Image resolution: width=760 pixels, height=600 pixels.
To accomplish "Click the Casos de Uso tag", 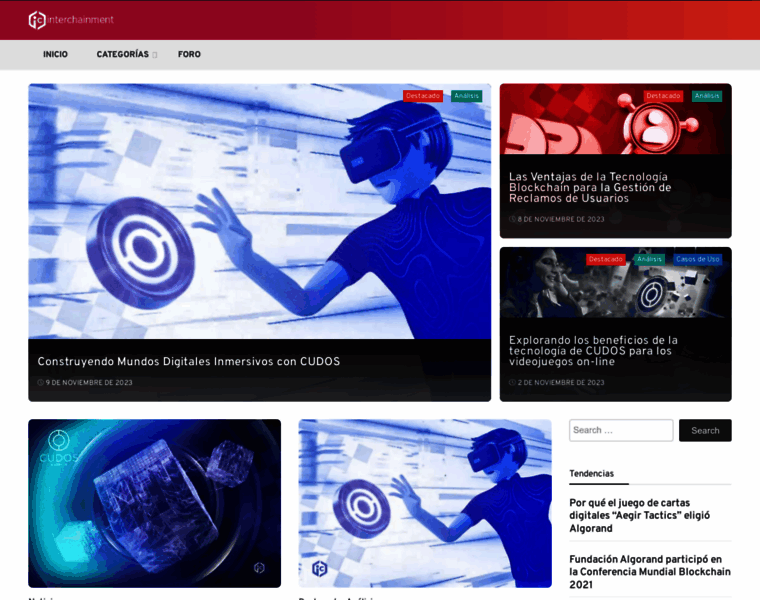I will [x=697, y=259].
